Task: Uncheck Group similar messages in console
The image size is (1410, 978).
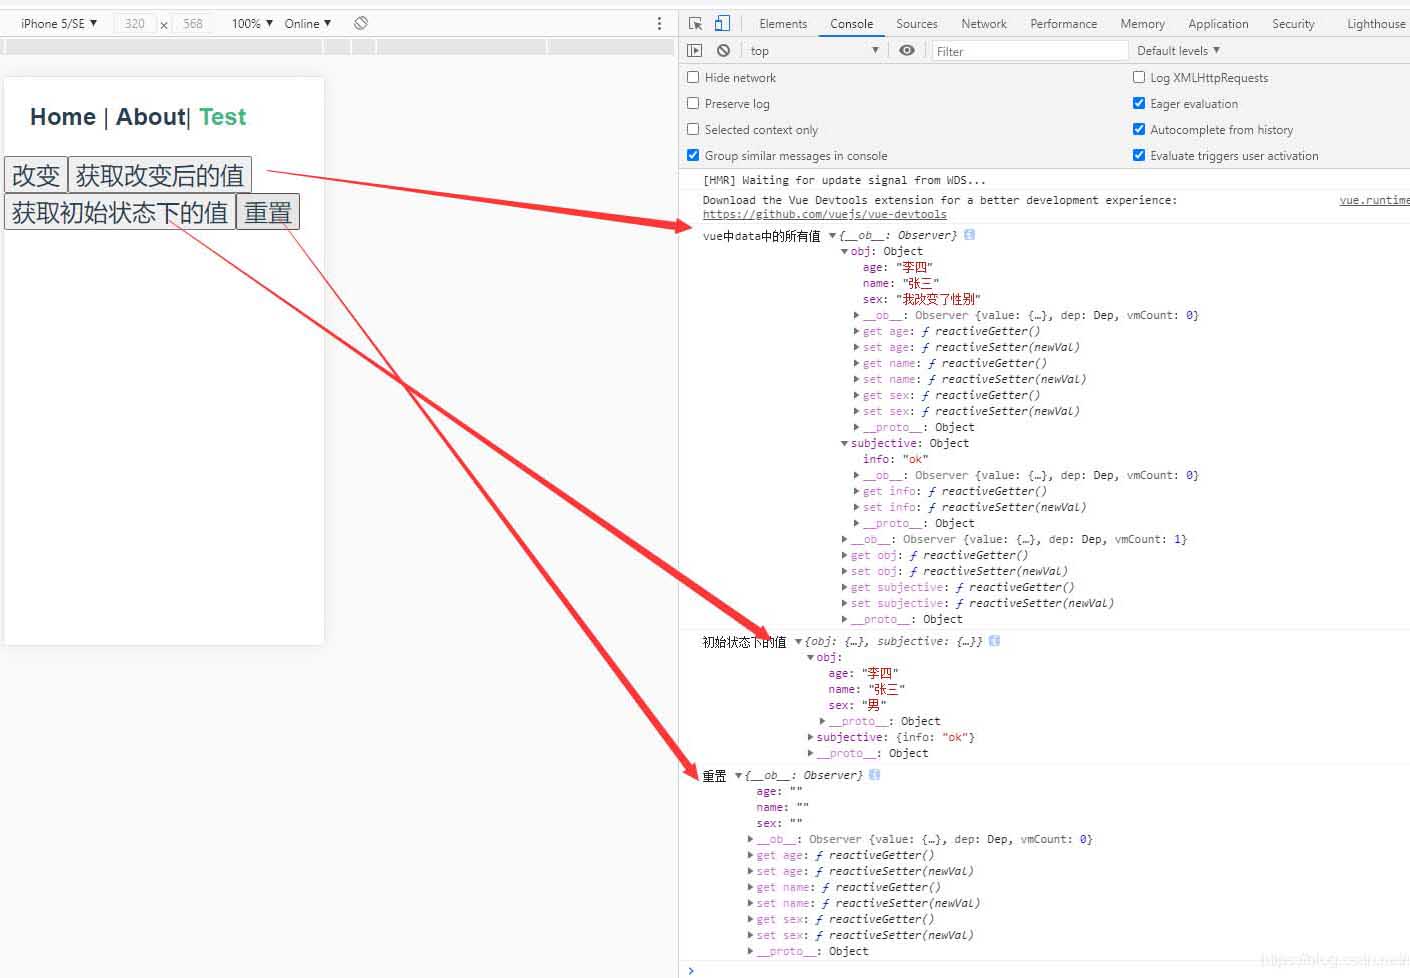Action: (x=693, y=155)
